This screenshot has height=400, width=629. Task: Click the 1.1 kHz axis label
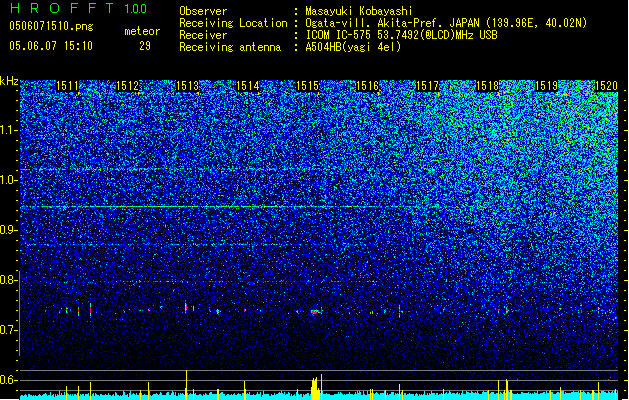pyautogui.click(x=9, y=130)
